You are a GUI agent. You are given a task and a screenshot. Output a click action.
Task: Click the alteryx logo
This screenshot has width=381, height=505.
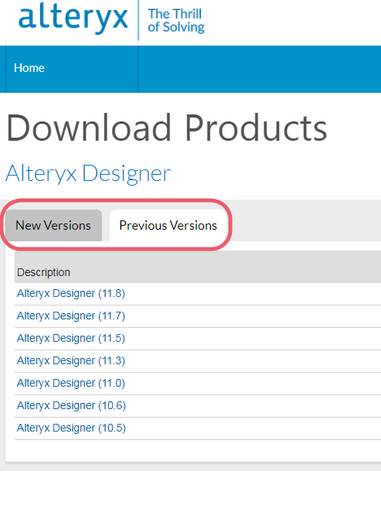pos(73,17)
